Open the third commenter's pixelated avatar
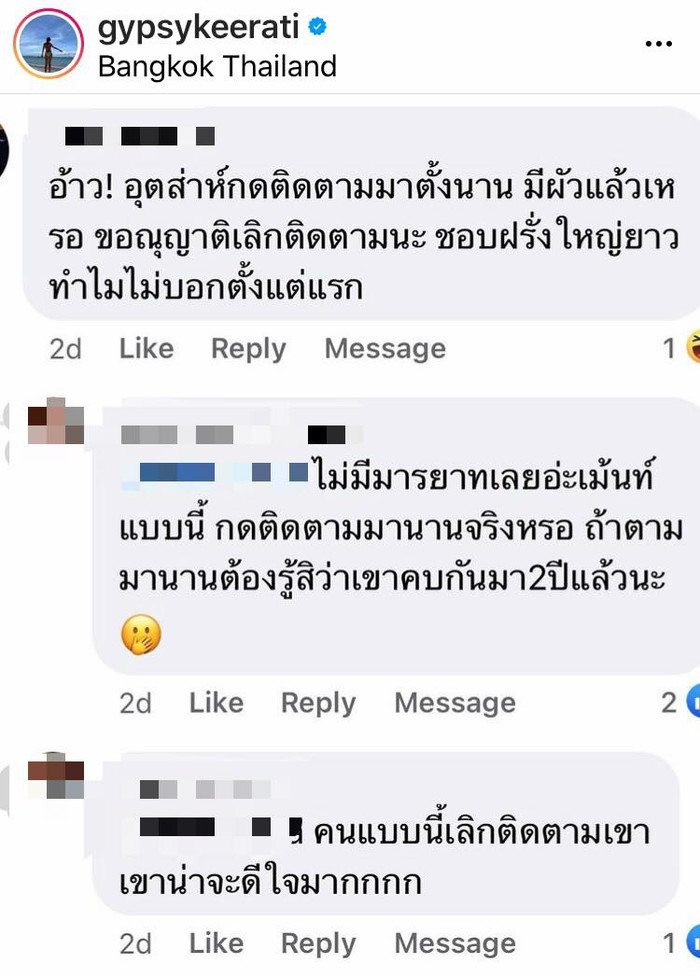This screenshot has width=700, height=976. click(x=55, y=776)
